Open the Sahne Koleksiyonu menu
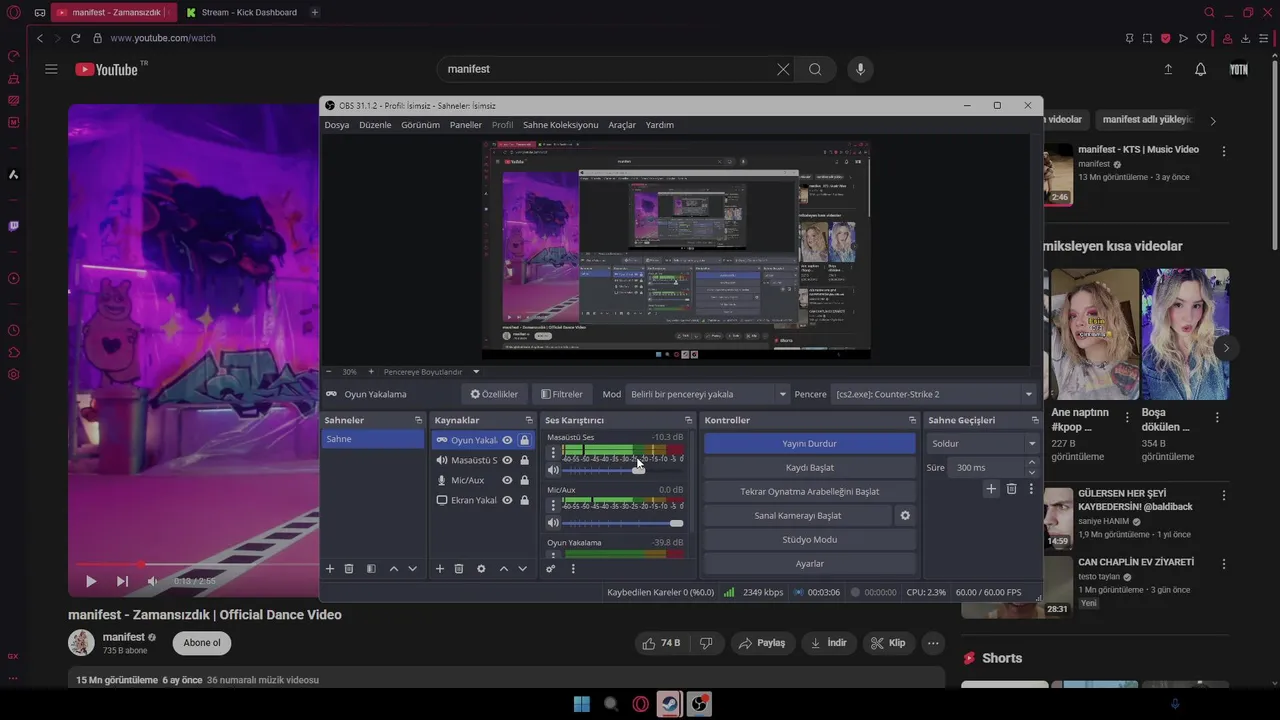Image resolution: width=1280 pixels, height=720 pixels. (x=560, y=125)
